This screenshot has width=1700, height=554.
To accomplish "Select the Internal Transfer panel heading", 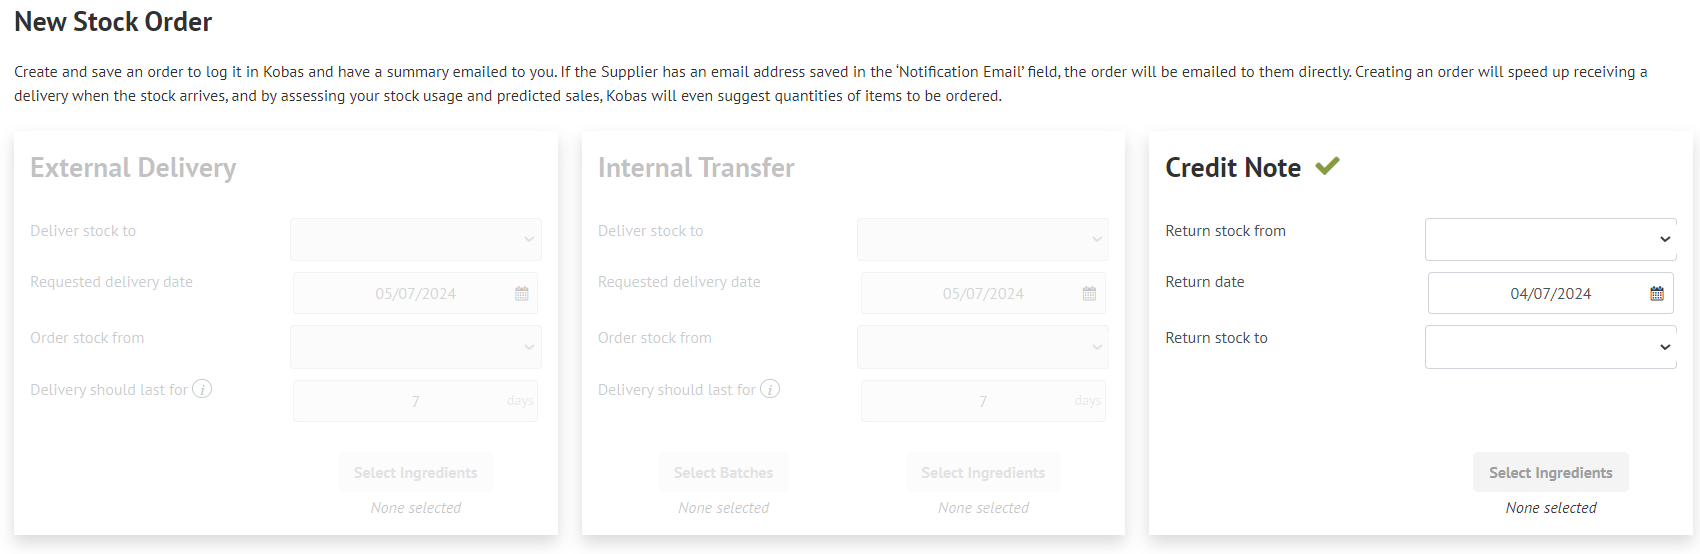I will click(696, 168).
